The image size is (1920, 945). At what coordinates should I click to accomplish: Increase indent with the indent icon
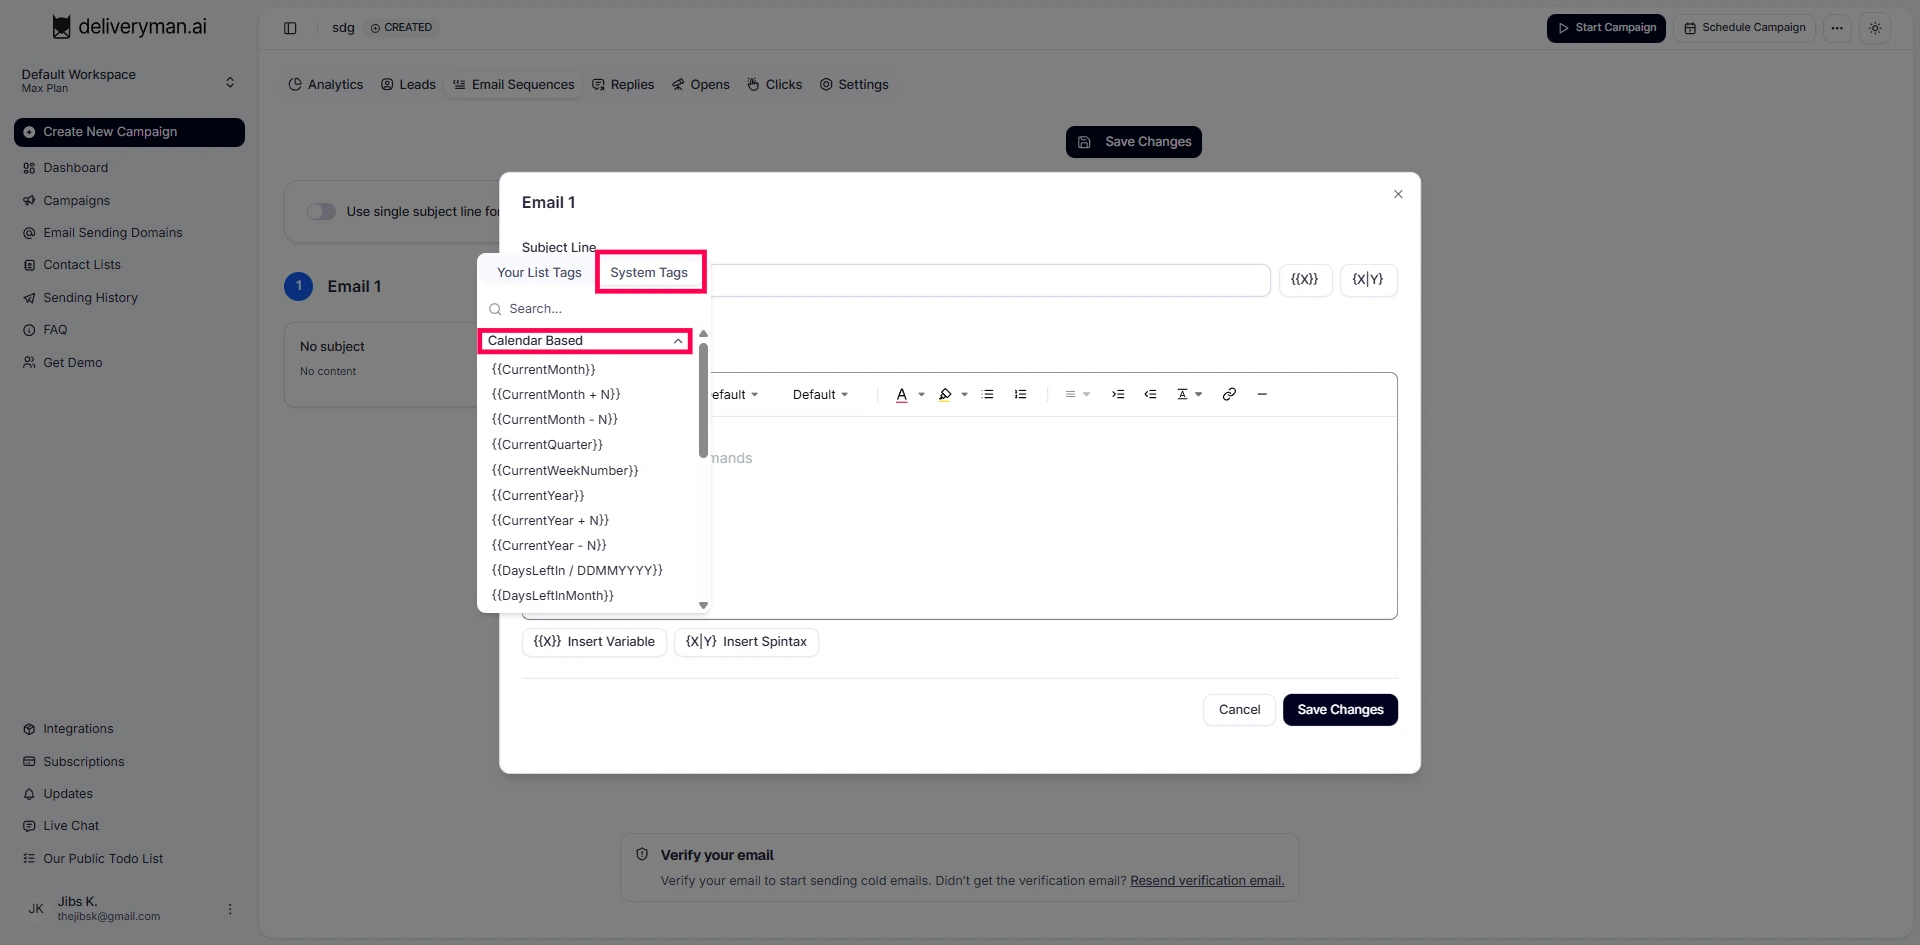(x=1118, y=395)
